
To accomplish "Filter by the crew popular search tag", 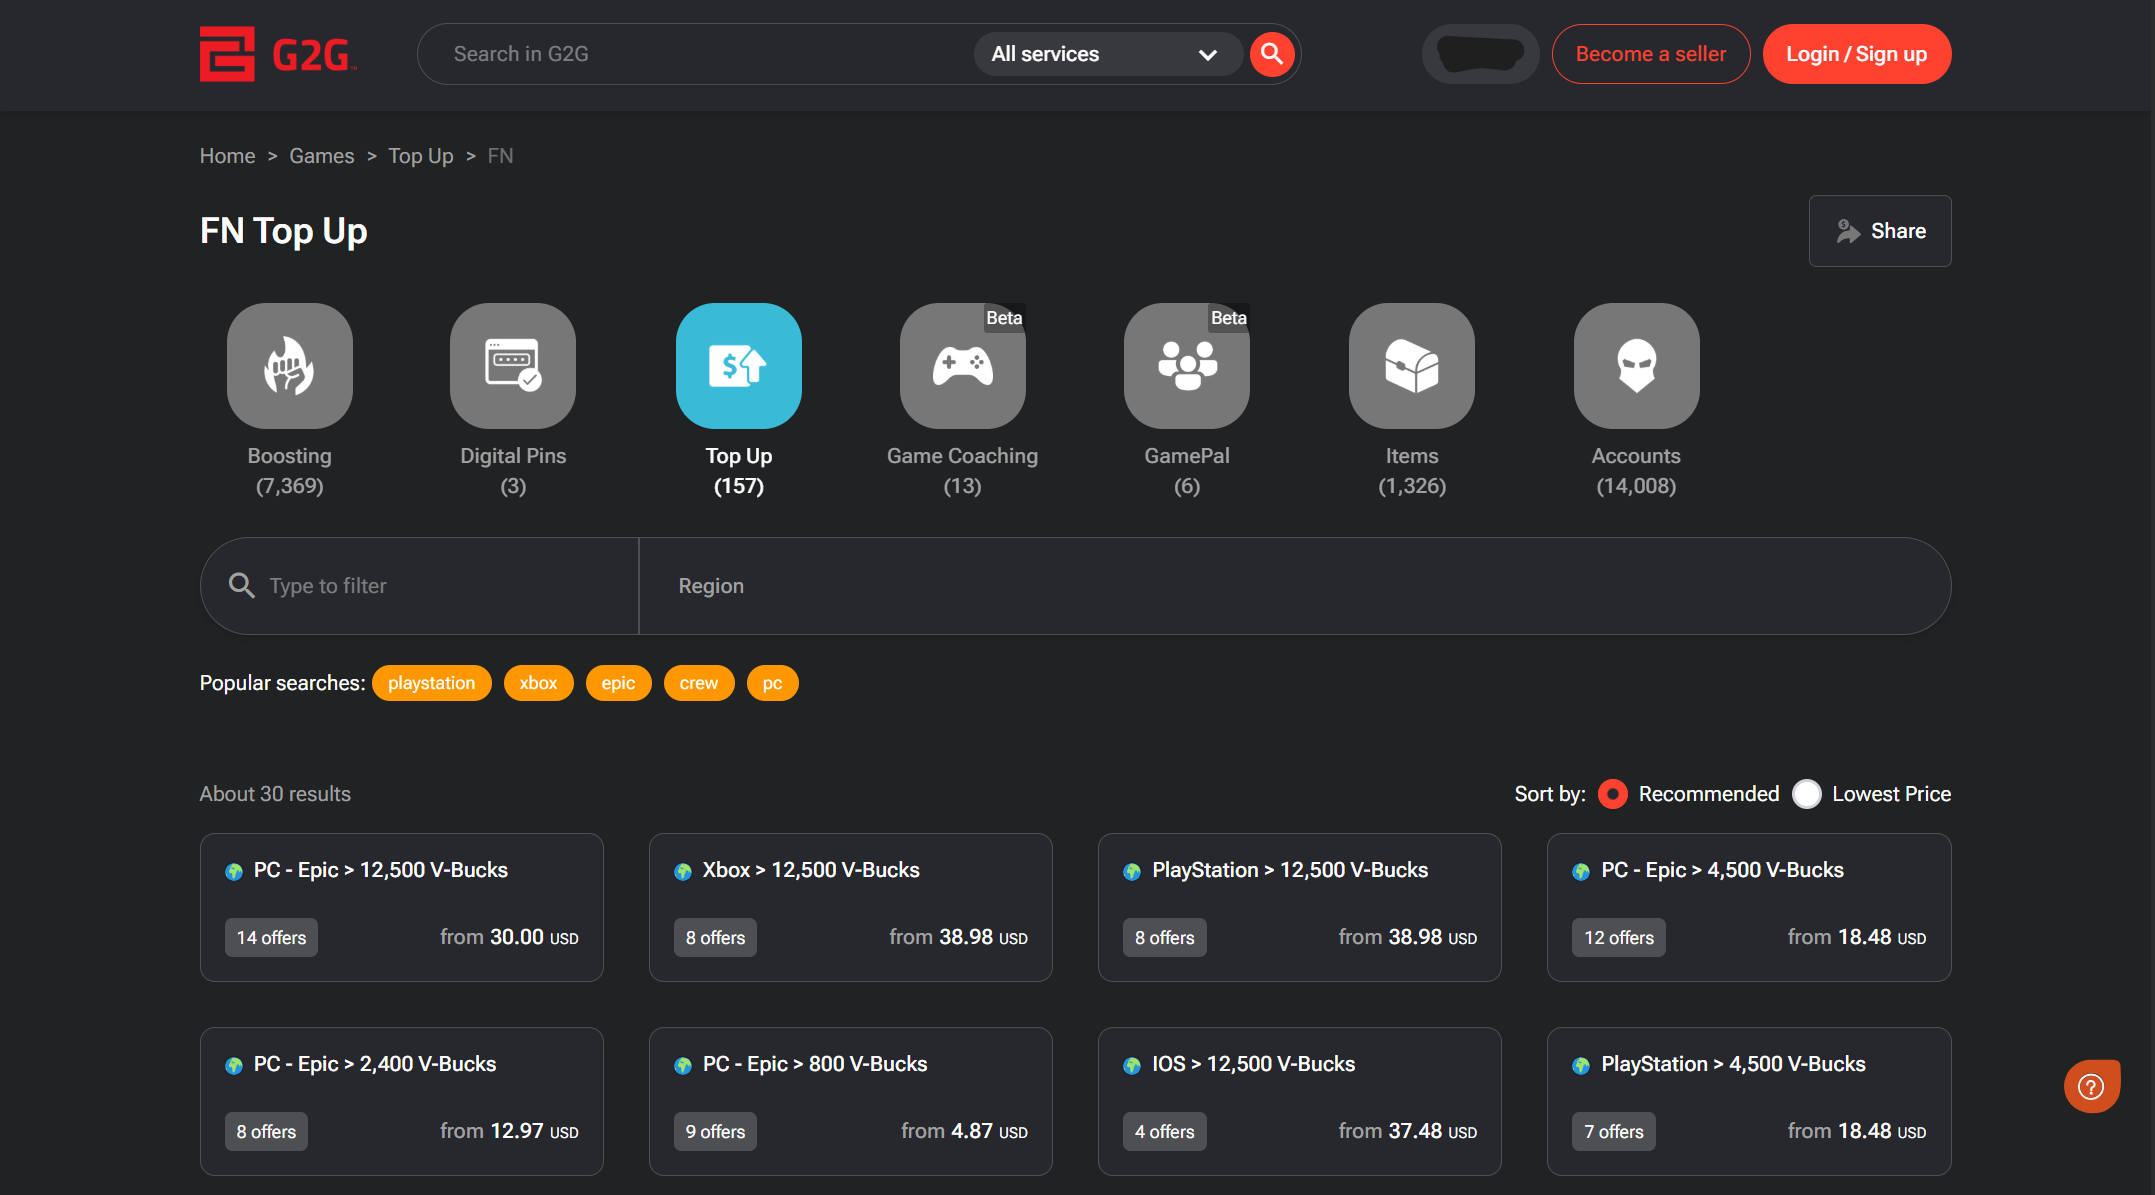I will pos(699,683).
